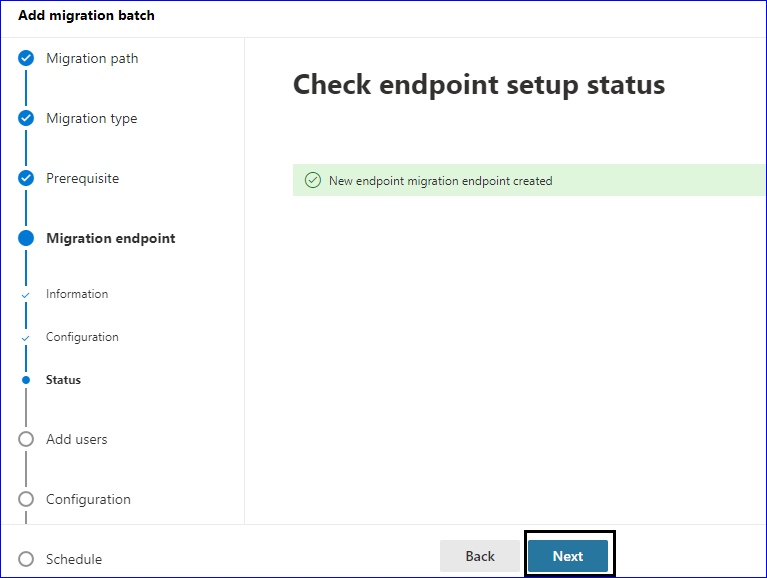Click the New endpoint created message banner

click(x=529, y=180)
